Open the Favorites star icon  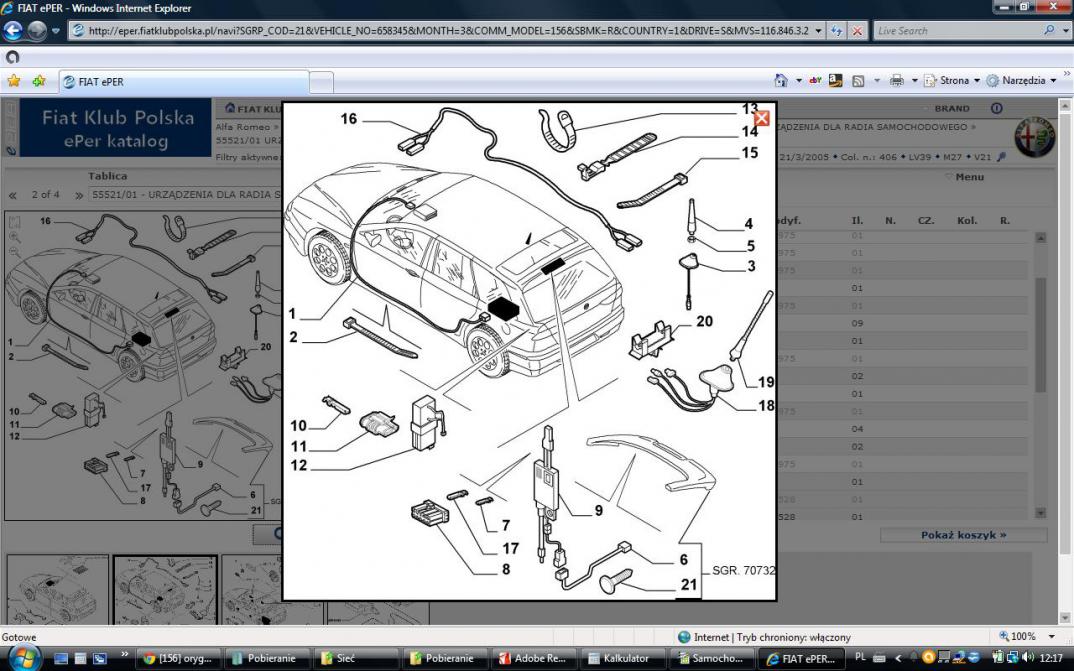(14, 81)
